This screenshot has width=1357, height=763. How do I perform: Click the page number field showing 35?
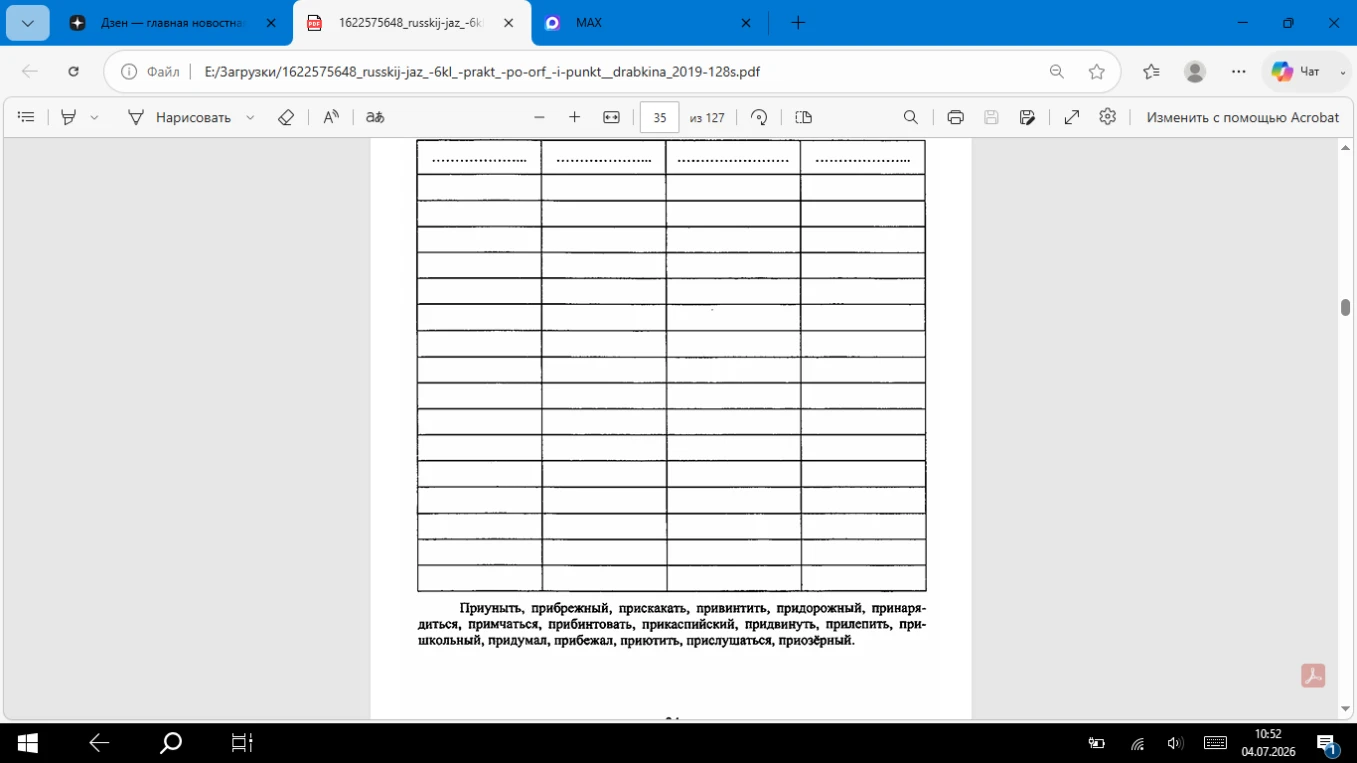point(659,117)
